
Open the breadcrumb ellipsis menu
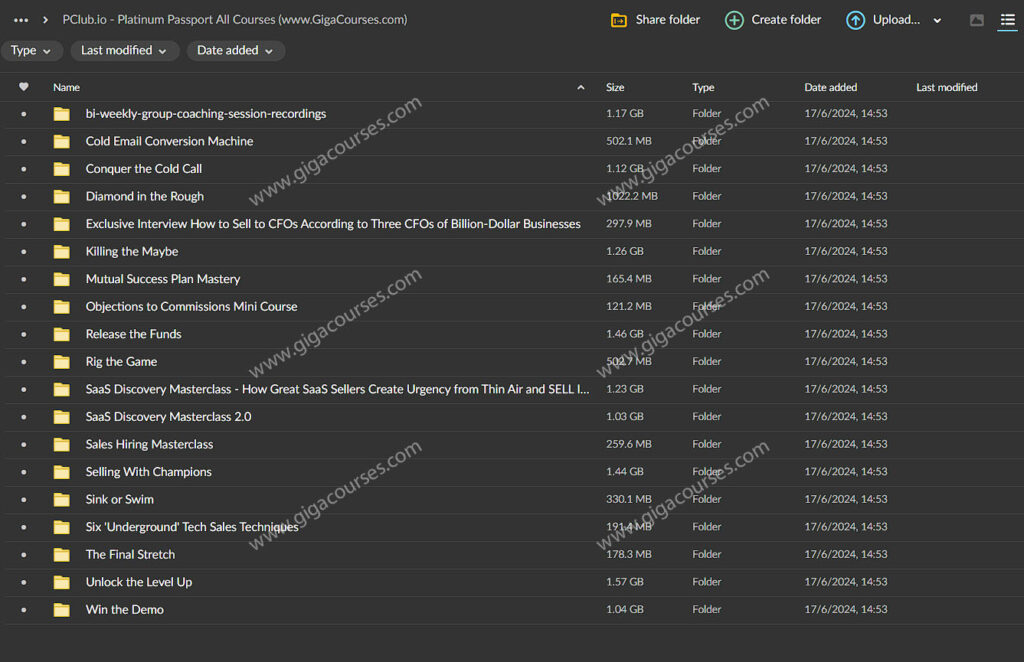[x=21, y=20]
